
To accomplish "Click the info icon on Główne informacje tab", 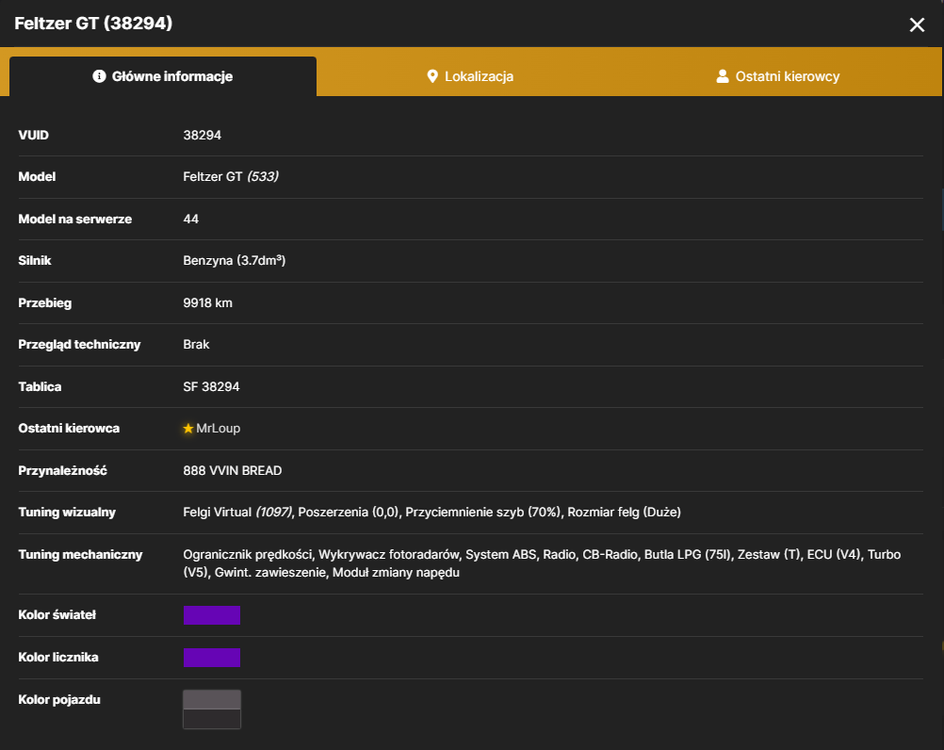I will pyautogui.click(x=99, y=76).
